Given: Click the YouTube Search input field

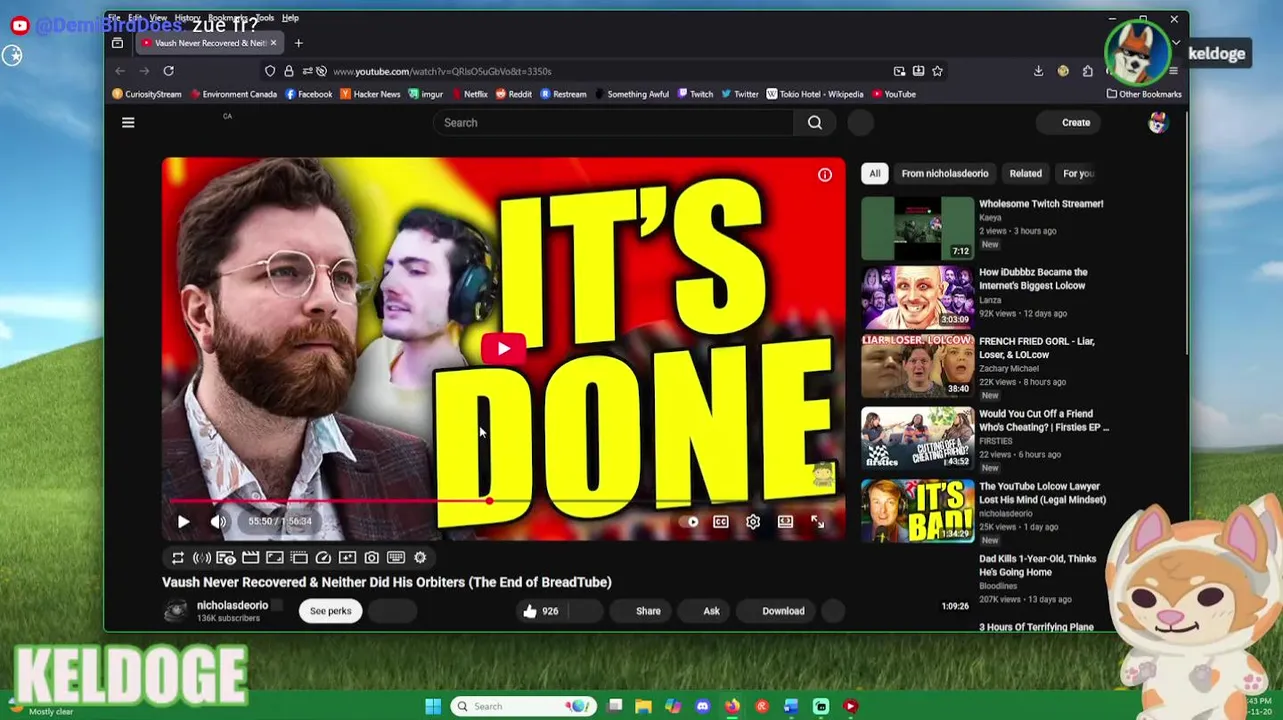Looking at the screenshot, I should [614, 123].
